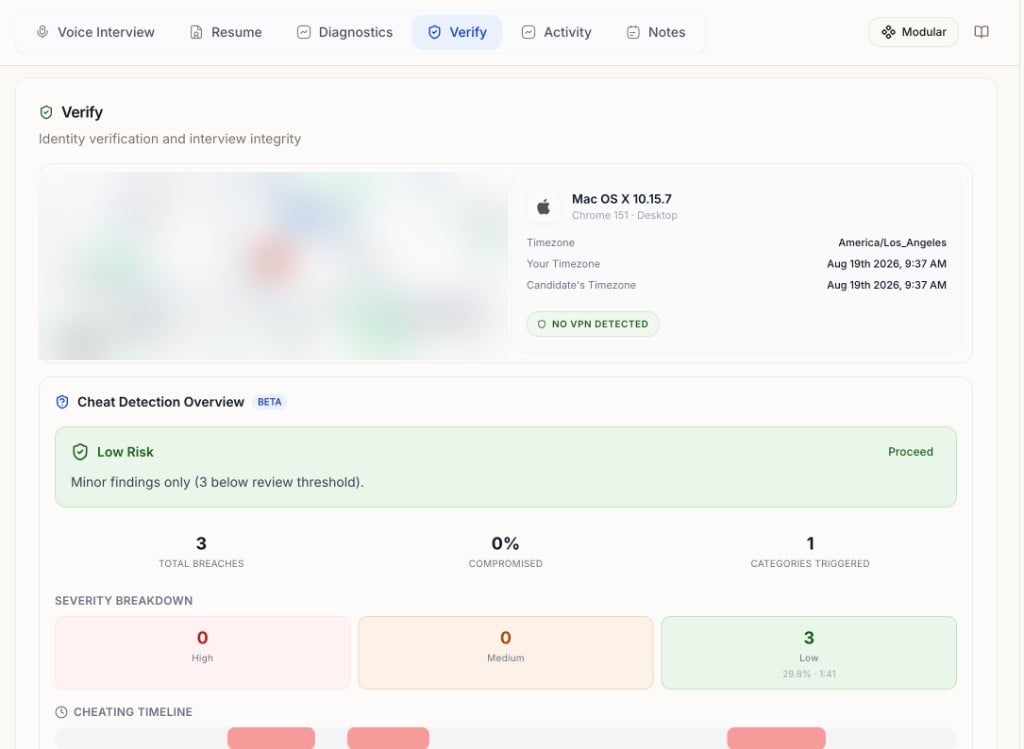Click the Apple logo icon
Screen dimensions: 1024x749
(x=543, y=207)
